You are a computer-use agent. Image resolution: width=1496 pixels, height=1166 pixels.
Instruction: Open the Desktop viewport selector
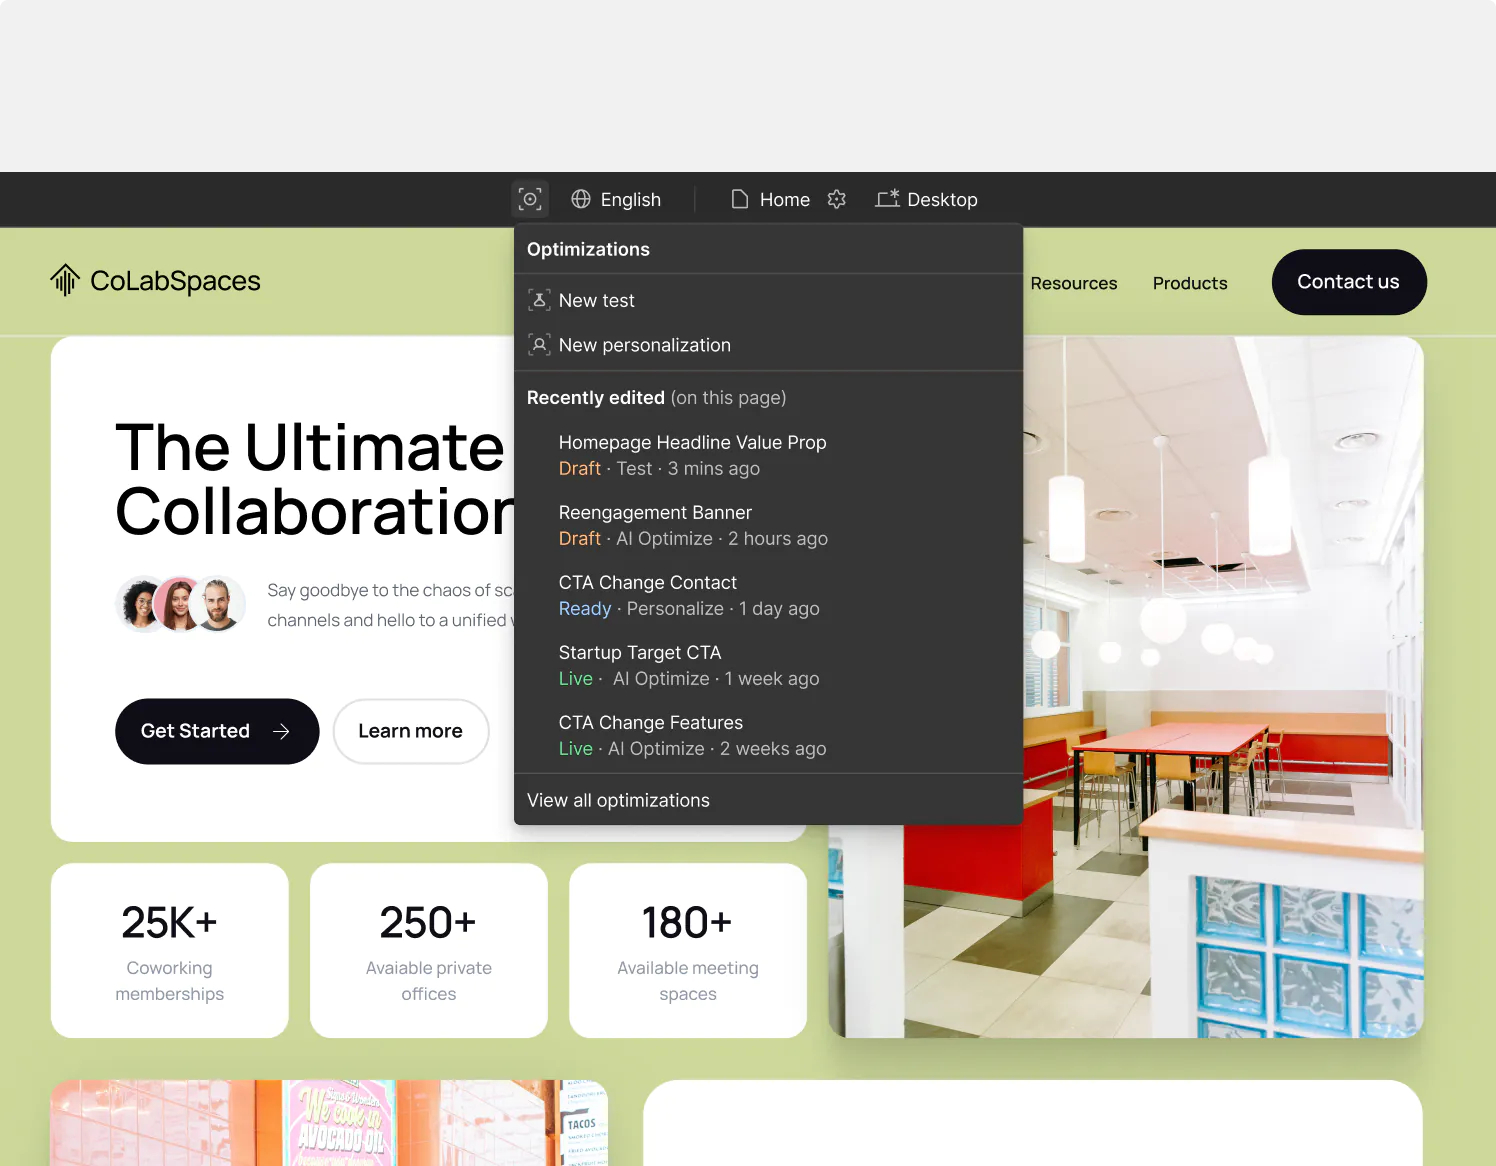[941, 199]
